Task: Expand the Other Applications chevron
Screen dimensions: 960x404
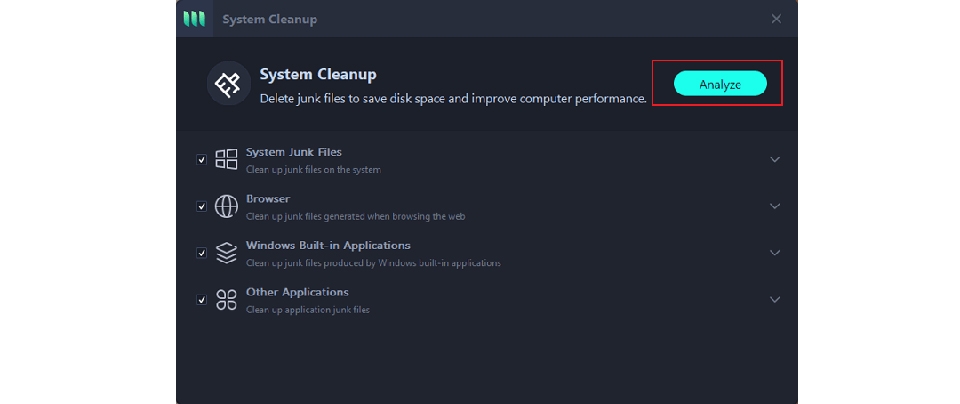Action: (774, 299)
